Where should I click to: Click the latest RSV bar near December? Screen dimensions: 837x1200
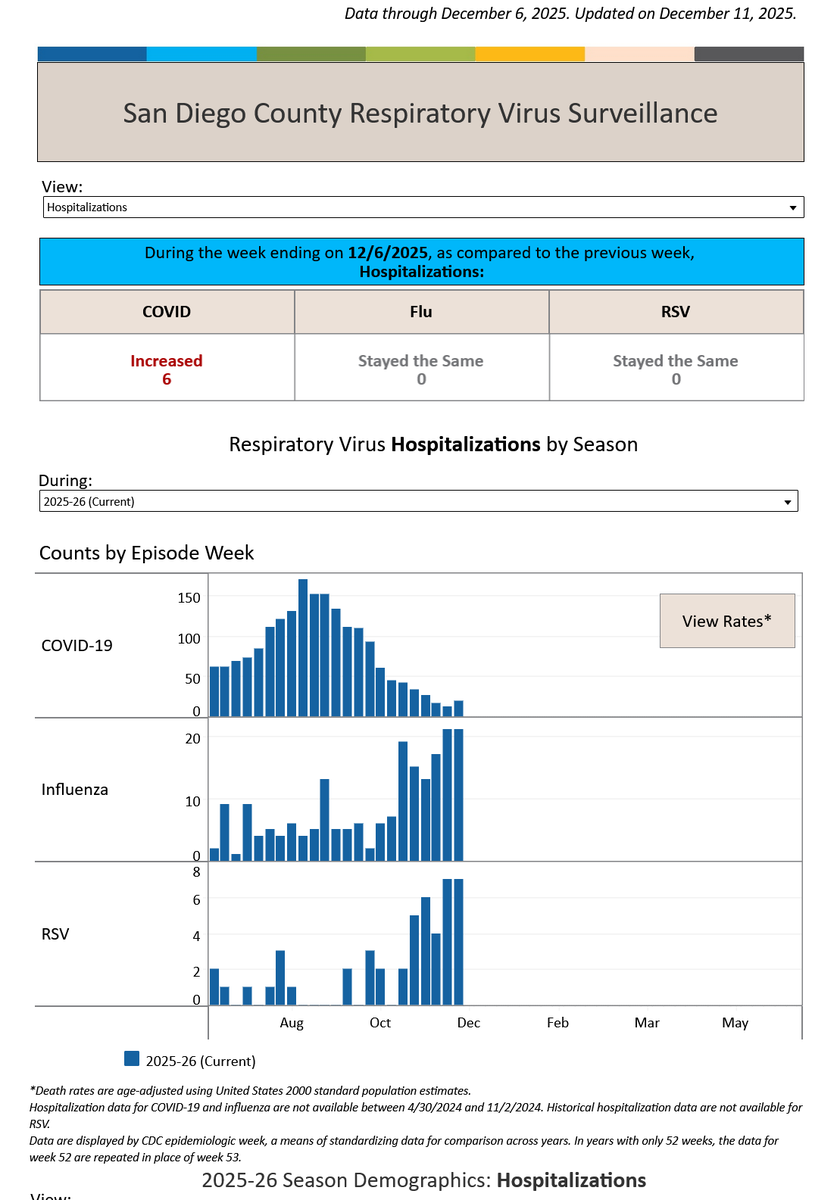[x=459, y=942]
